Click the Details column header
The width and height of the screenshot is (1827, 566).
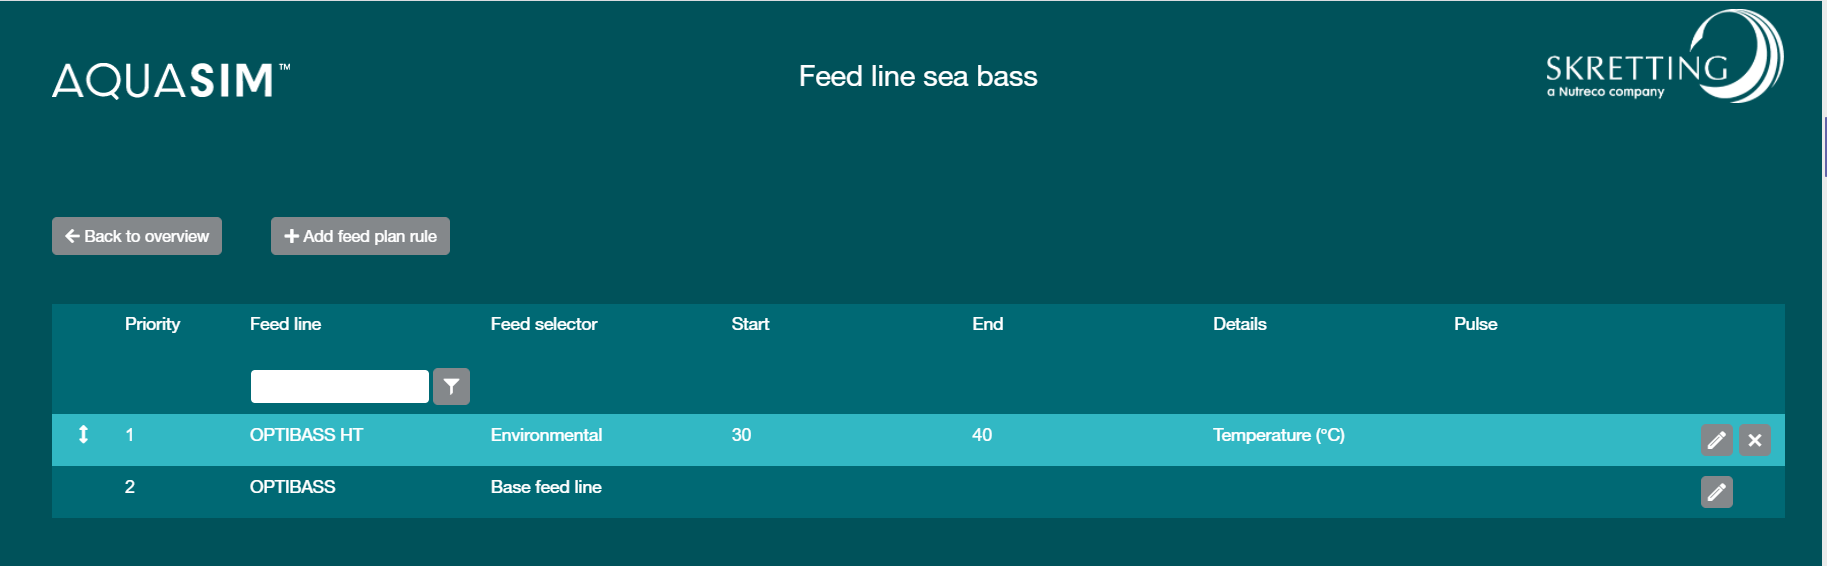tap(1239, 324)
